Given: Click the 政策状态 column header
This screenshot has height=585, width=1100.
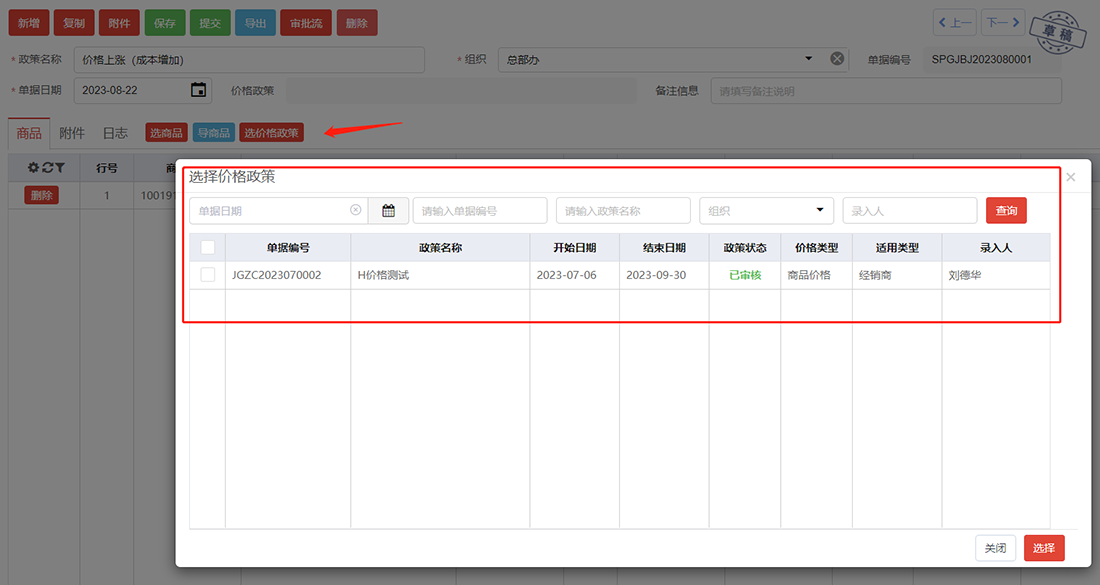Looking at the screenshot, I should pos(745,248).
